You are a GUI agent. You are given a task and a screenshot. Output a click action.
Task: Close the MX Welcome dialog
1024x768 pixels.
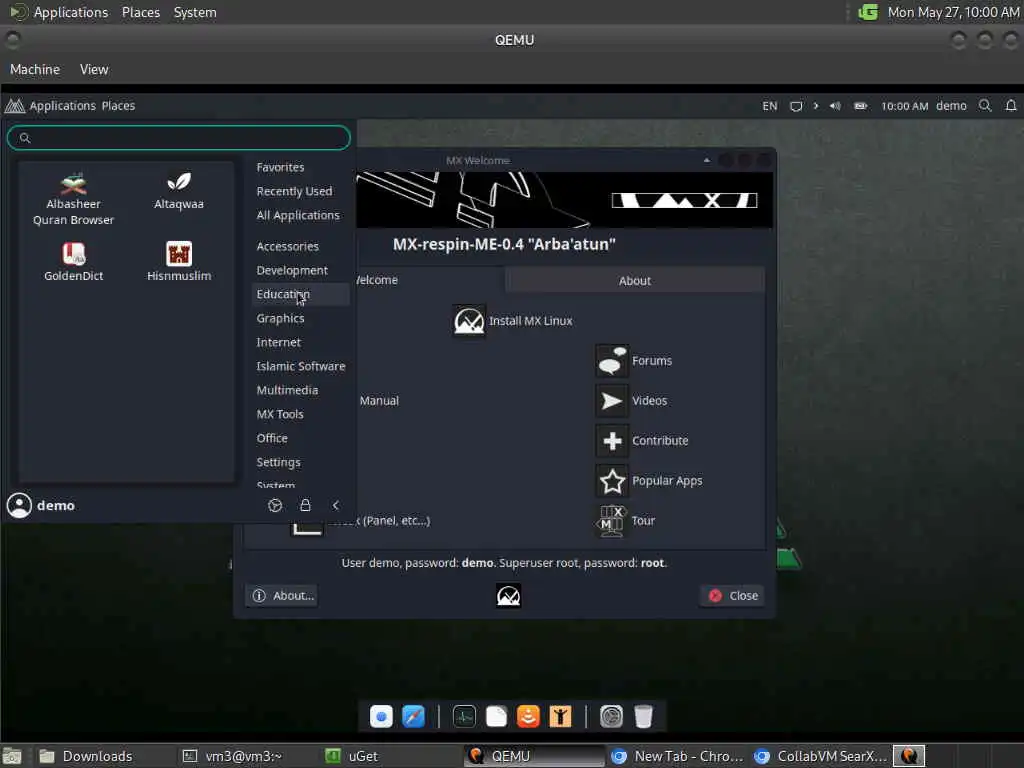tap(733, 595)
